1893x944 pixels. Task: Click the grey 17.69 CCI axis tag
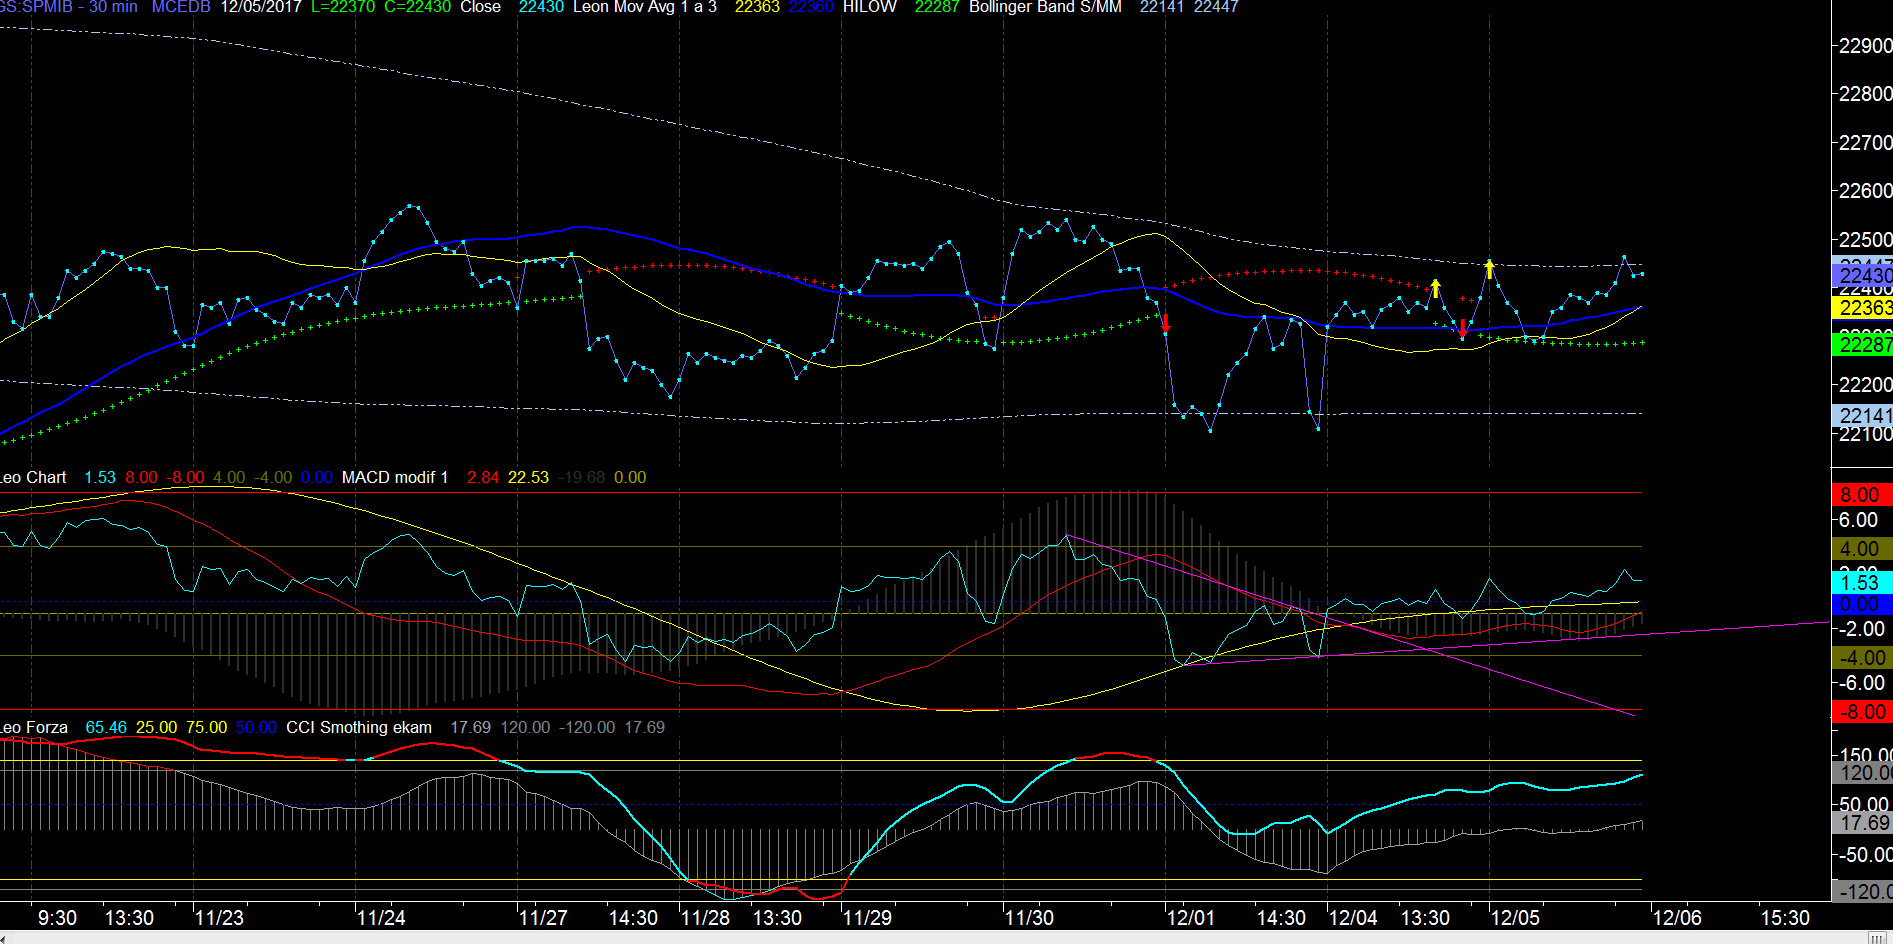click(1862, 823)
